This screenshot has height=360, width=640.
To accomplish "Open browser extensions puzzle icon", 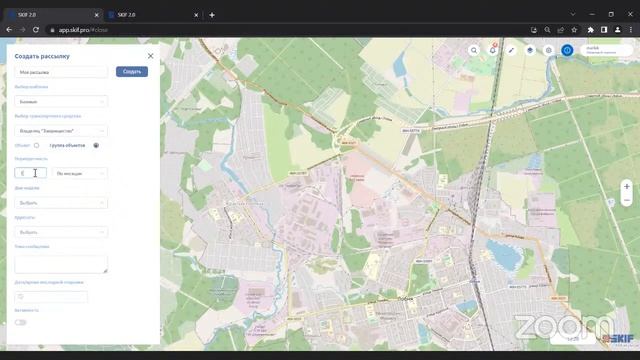I will (x=591, y=30).
